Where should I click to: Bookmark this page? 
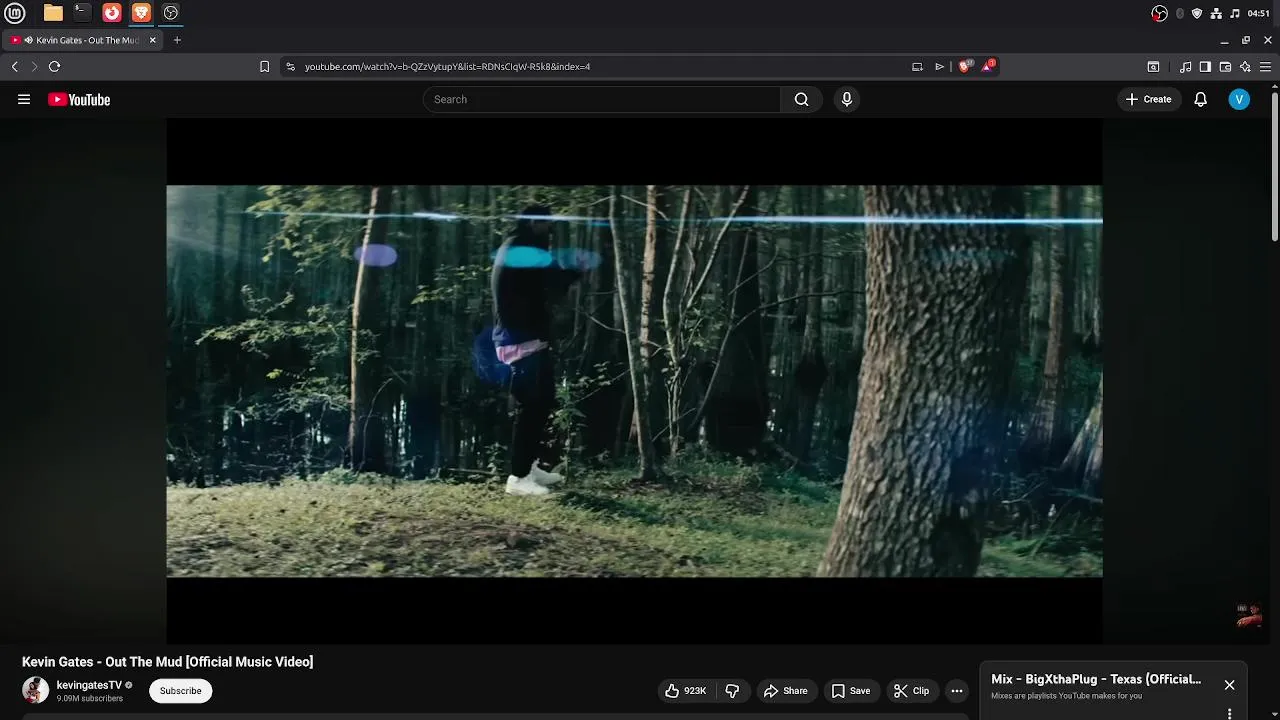(264, 66)
